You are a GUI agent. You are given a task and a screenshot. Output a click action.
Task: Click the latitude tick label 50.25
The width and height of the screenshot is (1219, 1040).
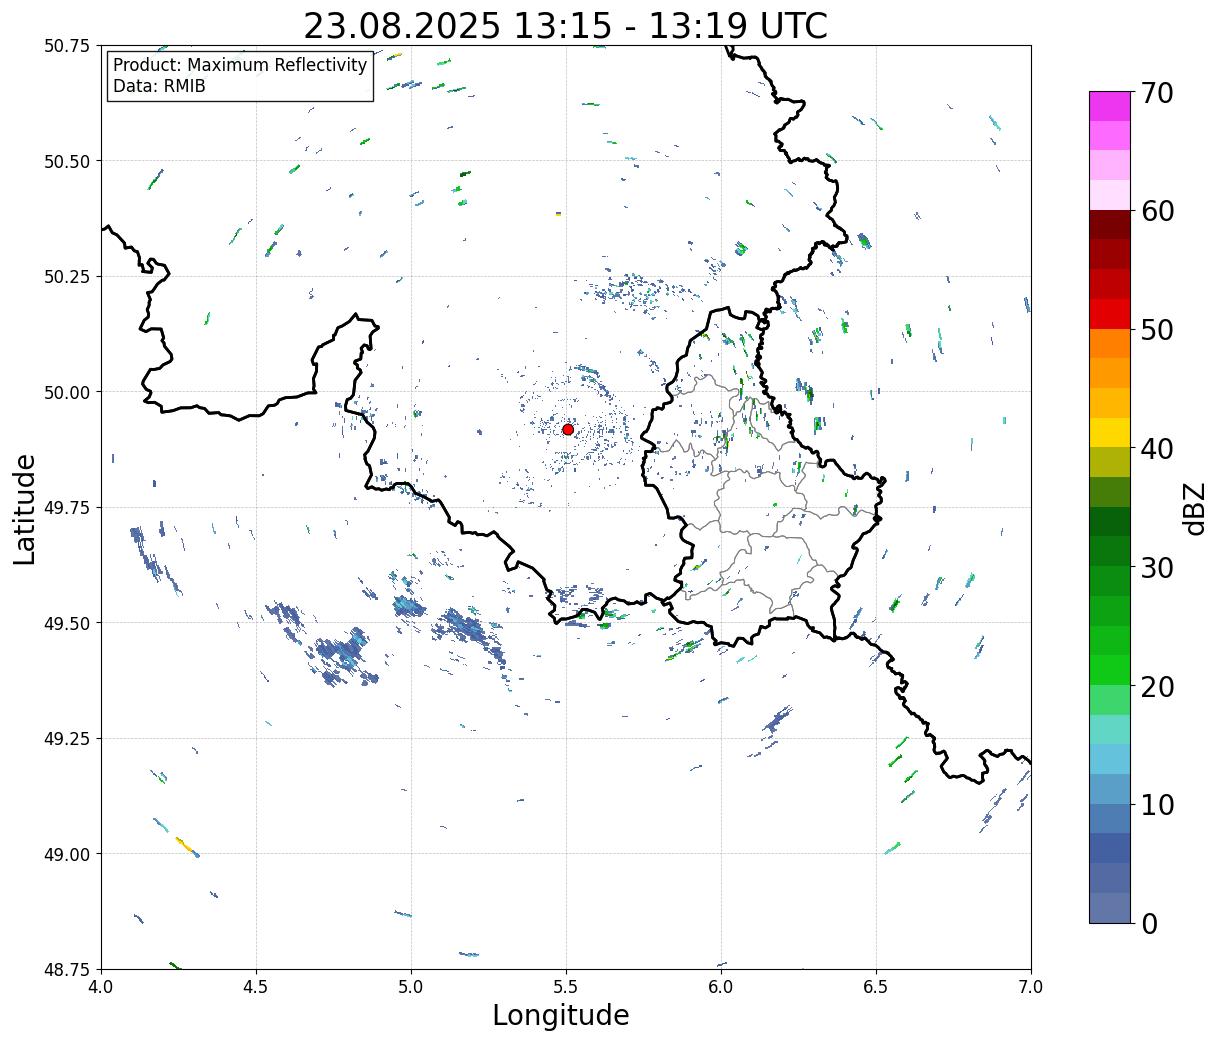(x=67, y=277)
